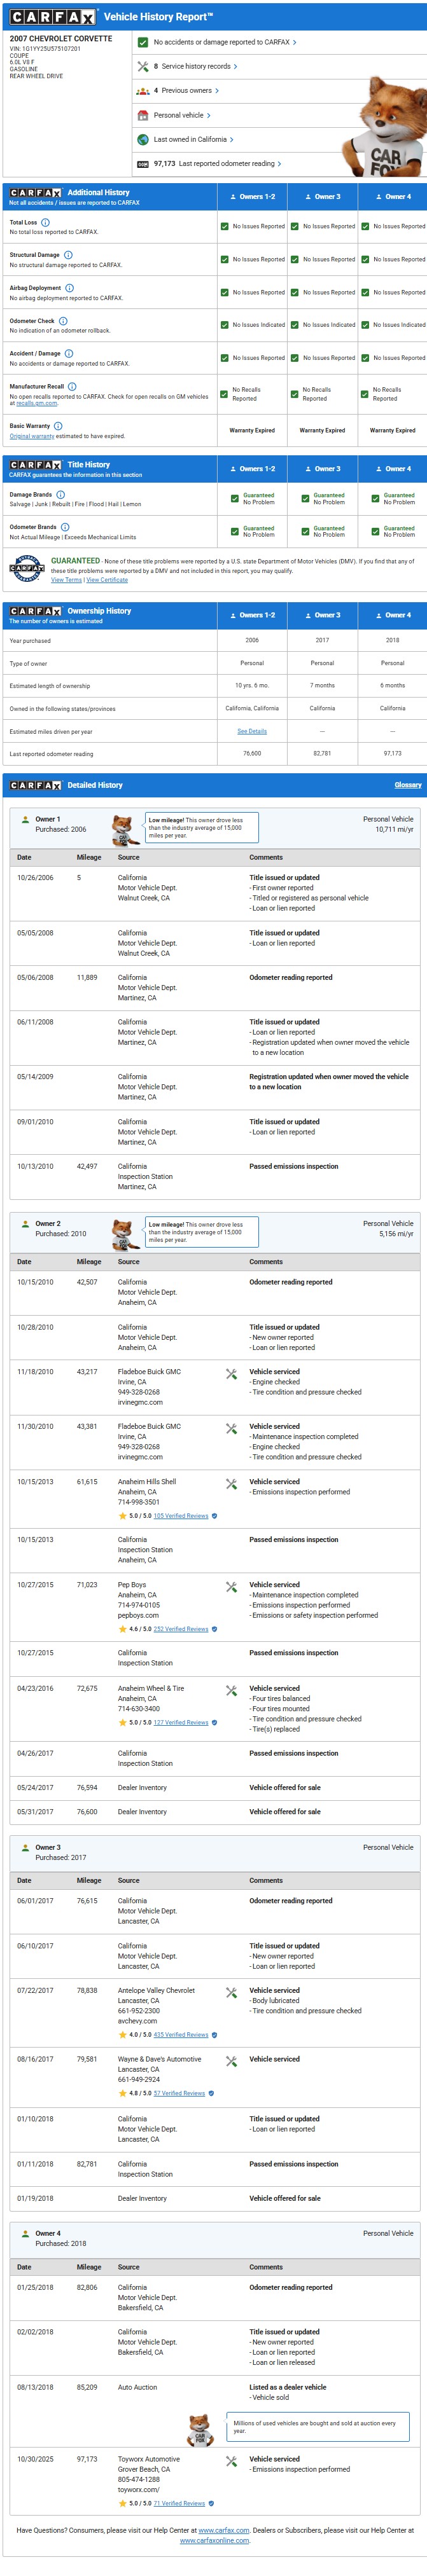Click the See Details miles per year link
427x2576 pixels.
pos(252,731)
